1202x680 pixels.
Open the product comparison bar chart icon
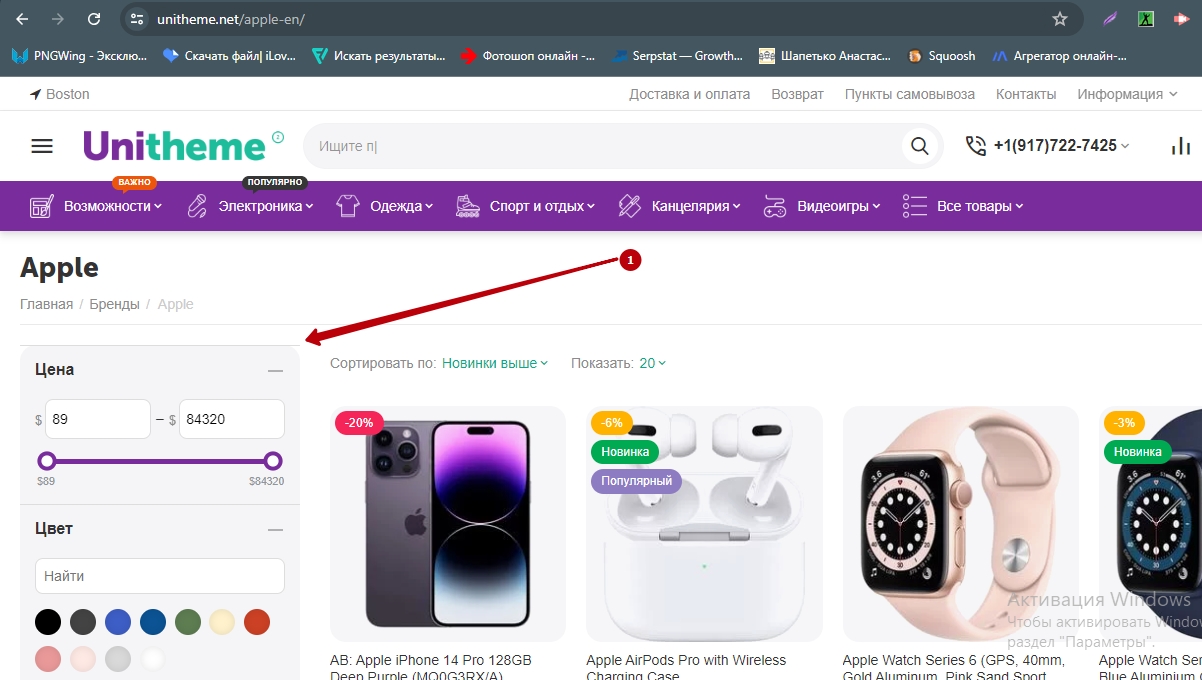pos(1180,146)
